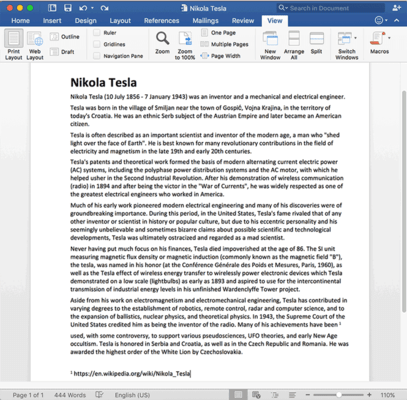The height and width of the screenshot is (400, 407).
Task: Expand the Switch Windows dropdown
Action: (355, 38)
